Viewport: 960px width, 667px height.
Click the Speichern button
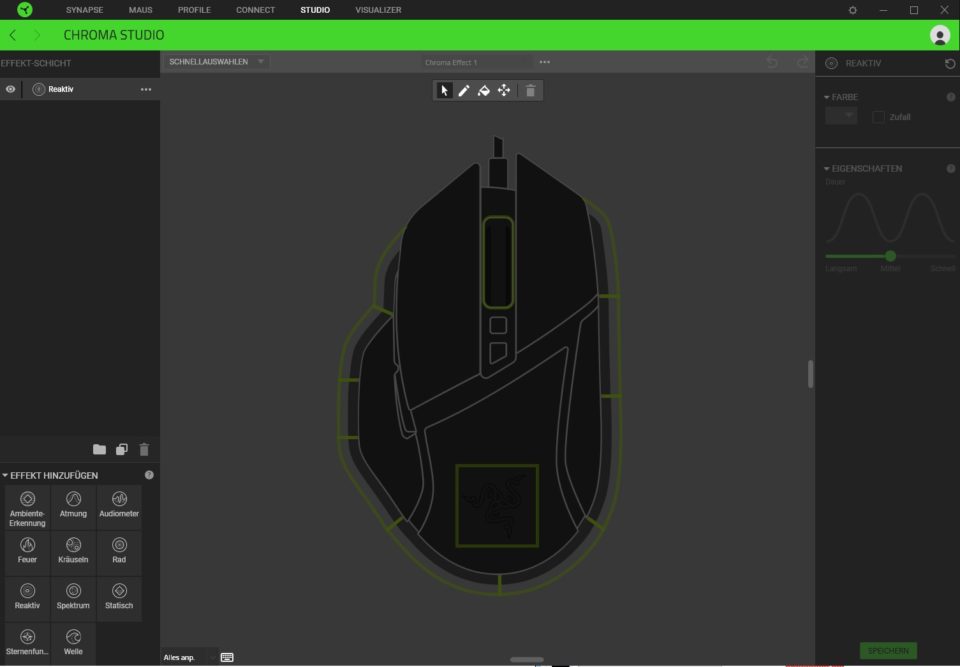(887, 651)
